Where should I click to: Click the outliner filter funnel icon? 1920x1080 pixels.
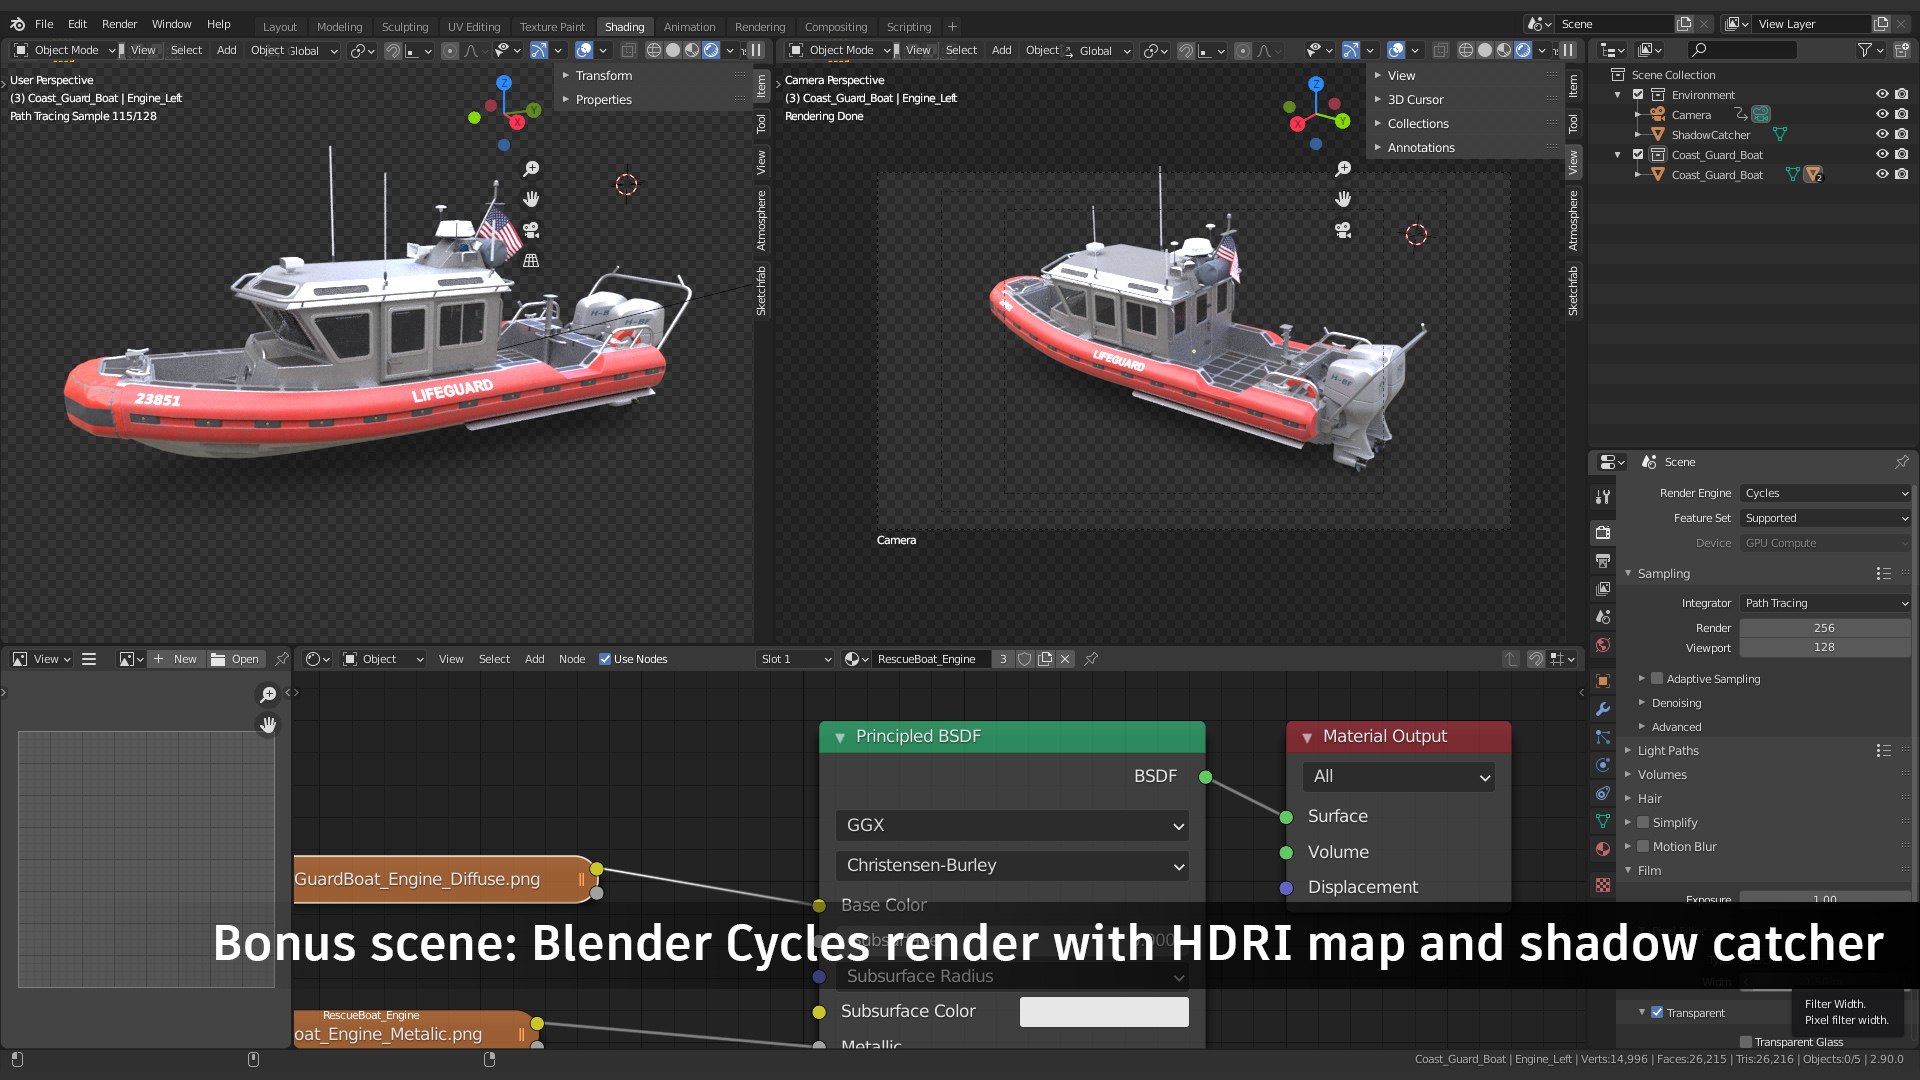(x=1864, y=50)
